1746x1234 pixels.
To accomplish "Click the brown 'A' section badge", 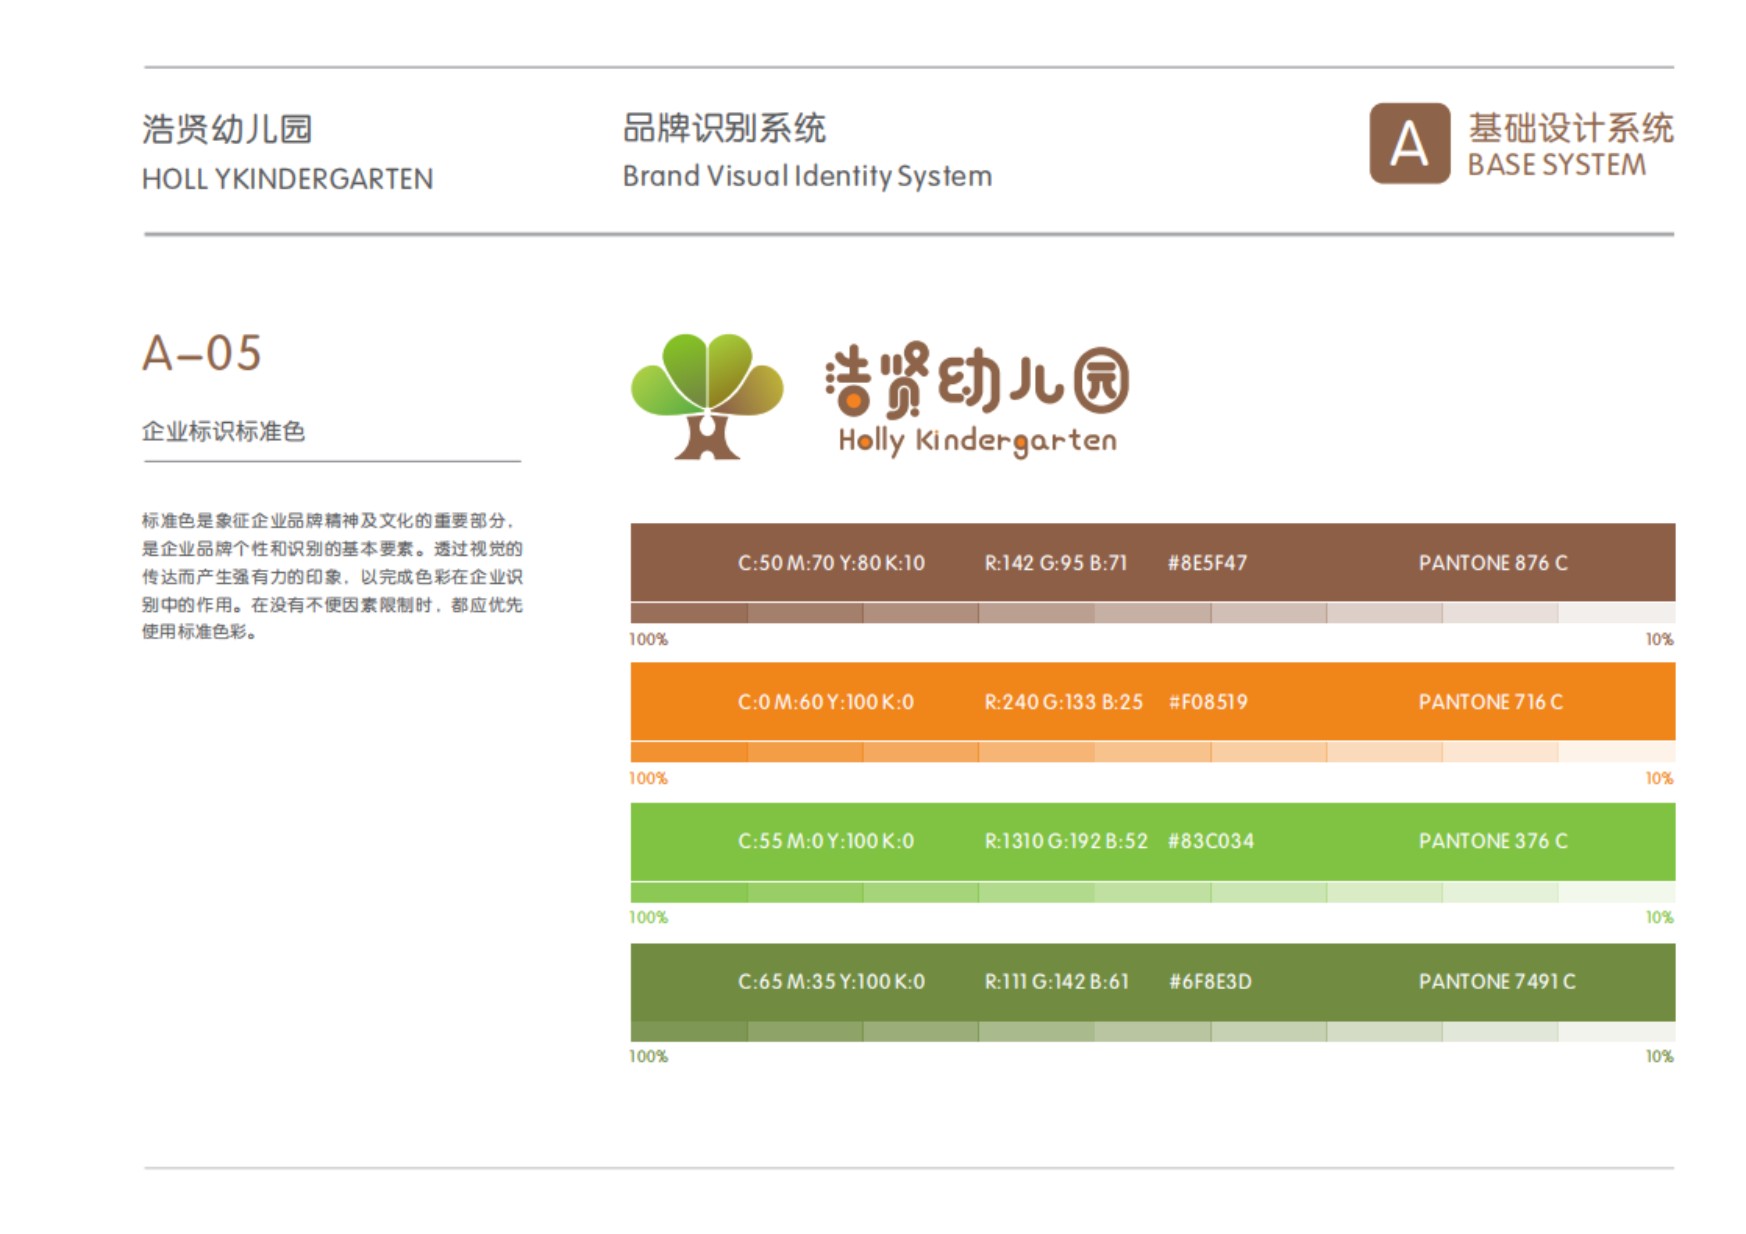I will click(1409, 143).
